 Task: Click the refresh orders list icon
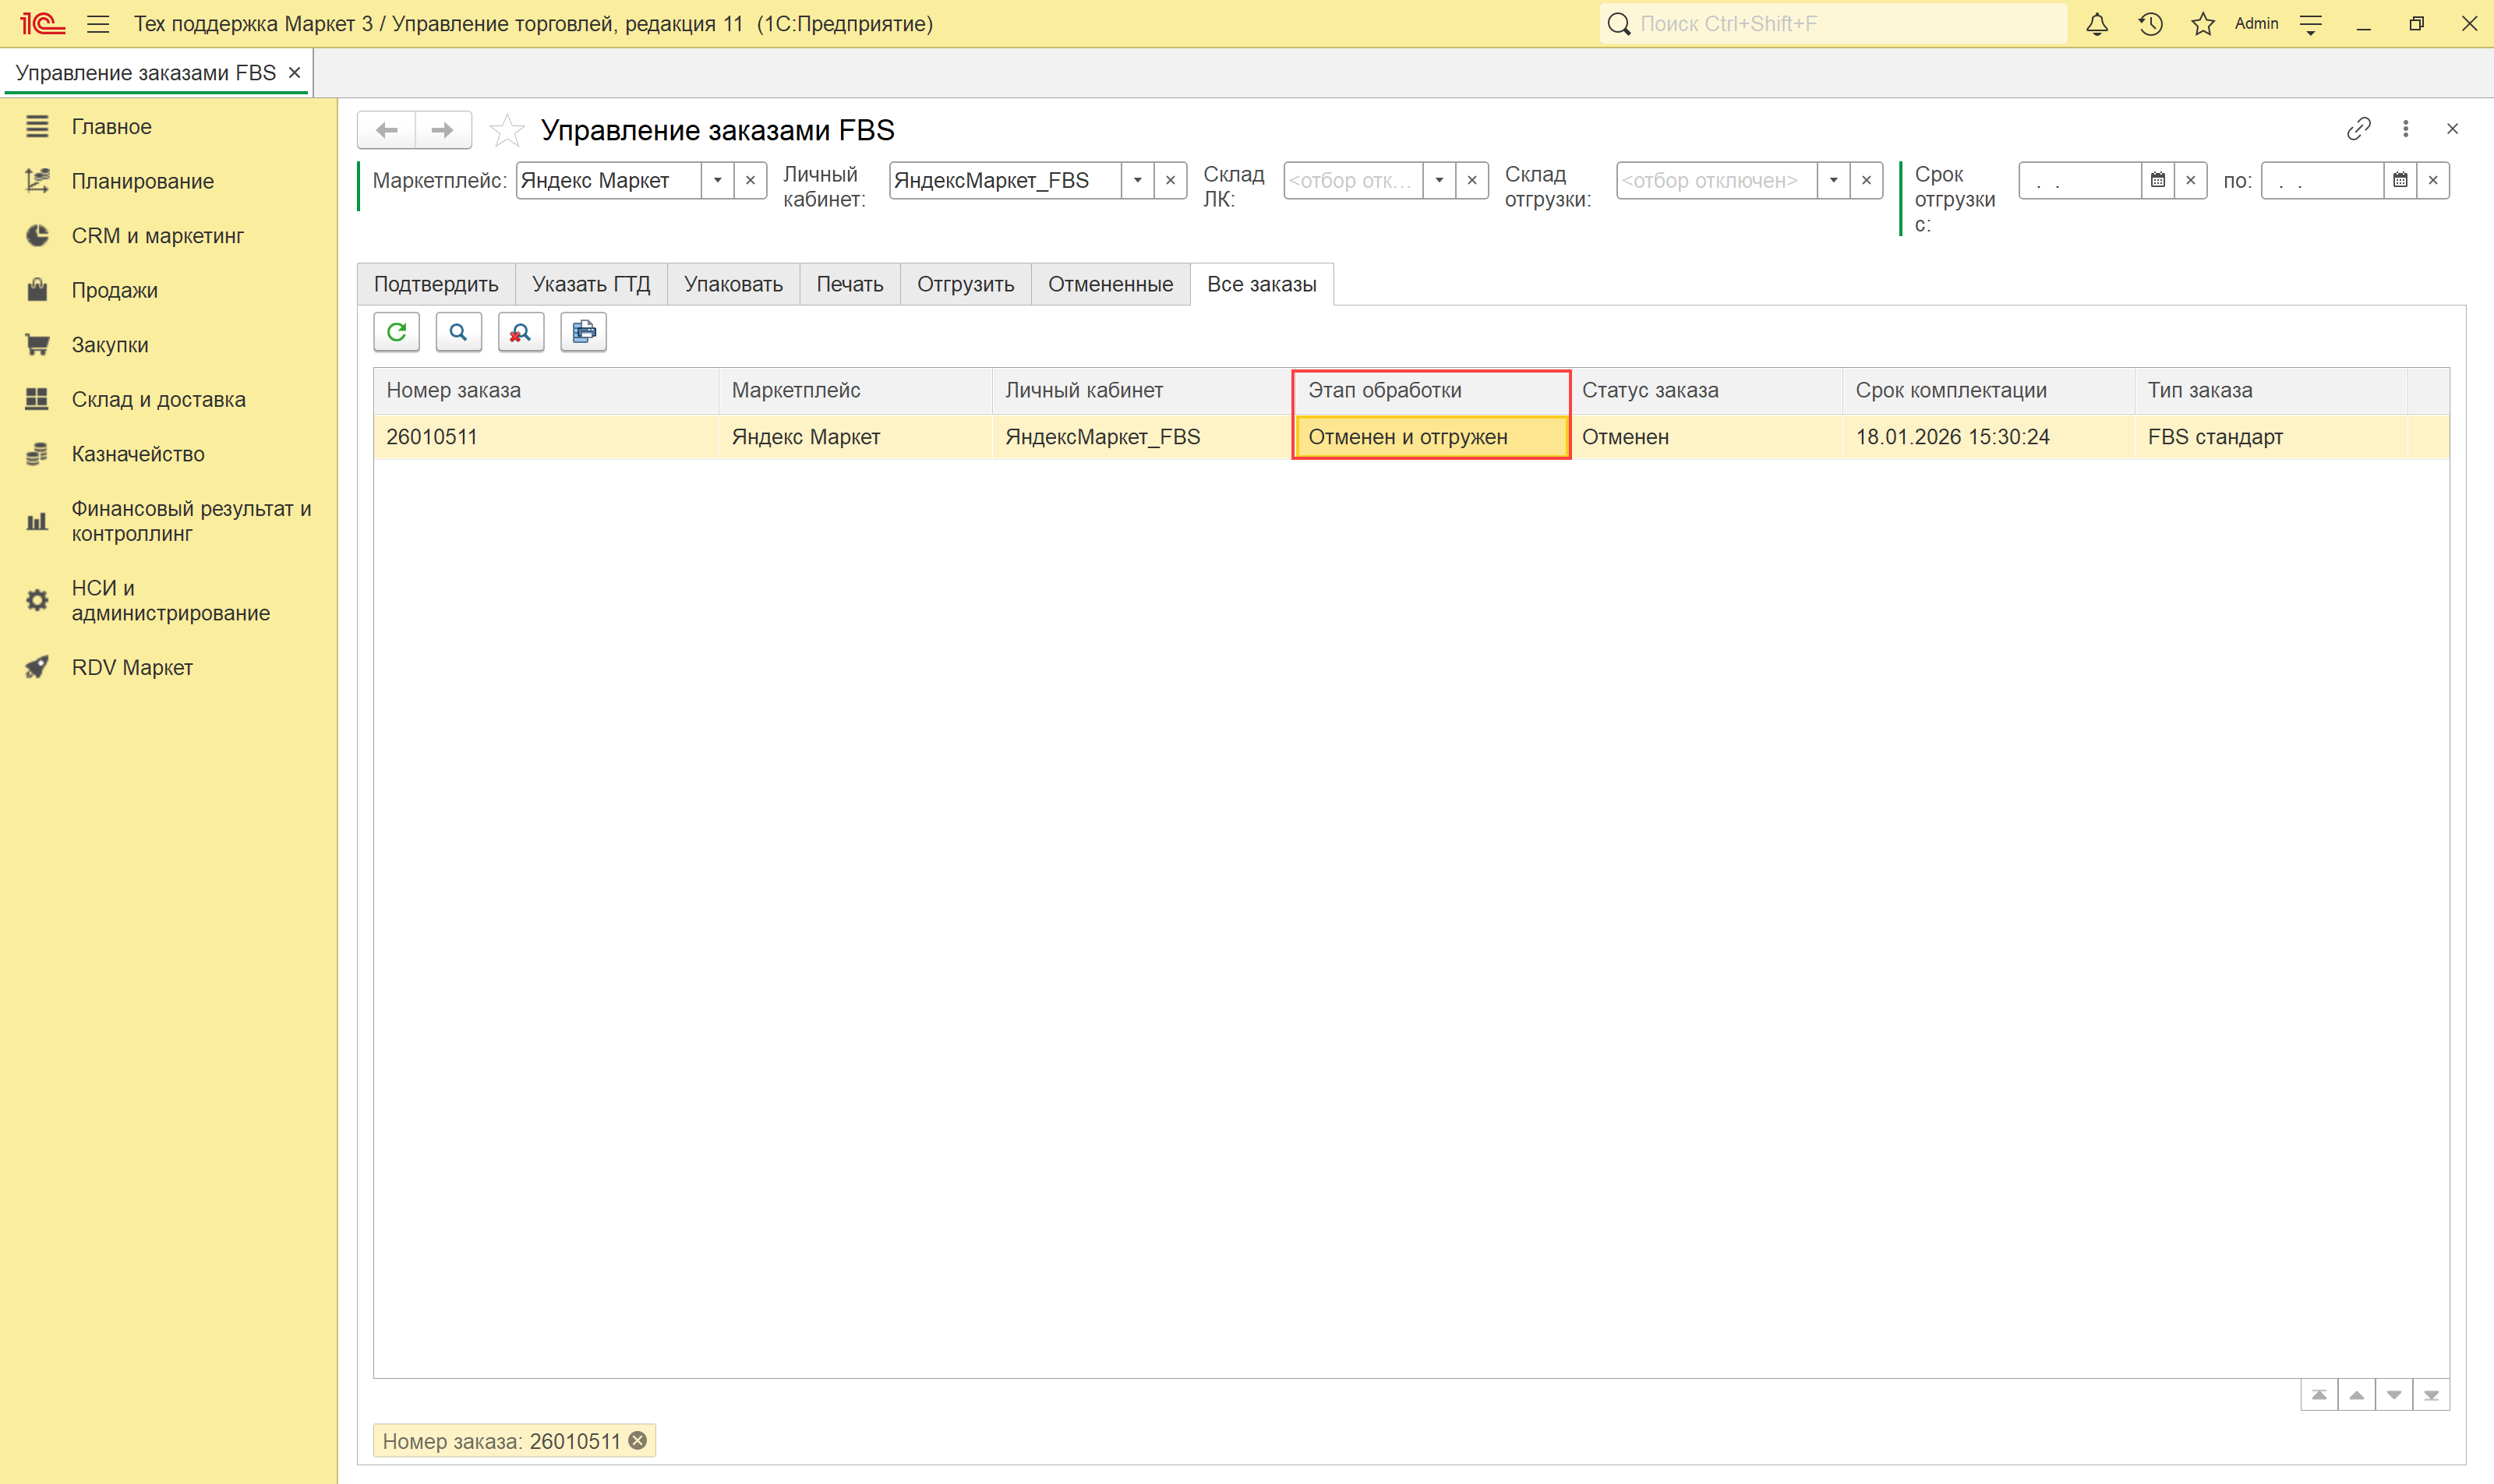[396, 332]
